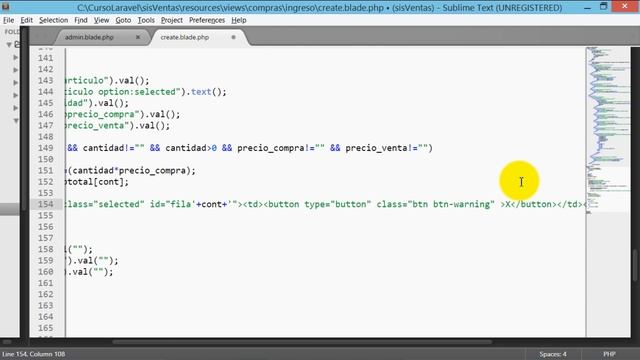Open the Goto menu

point(123,20)
